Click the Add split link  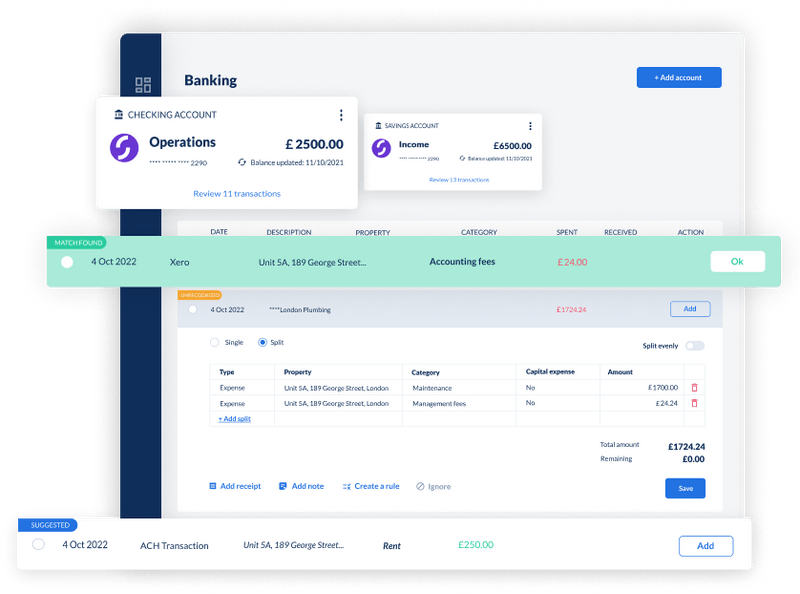pyautogui.click(x=233, y=418)
